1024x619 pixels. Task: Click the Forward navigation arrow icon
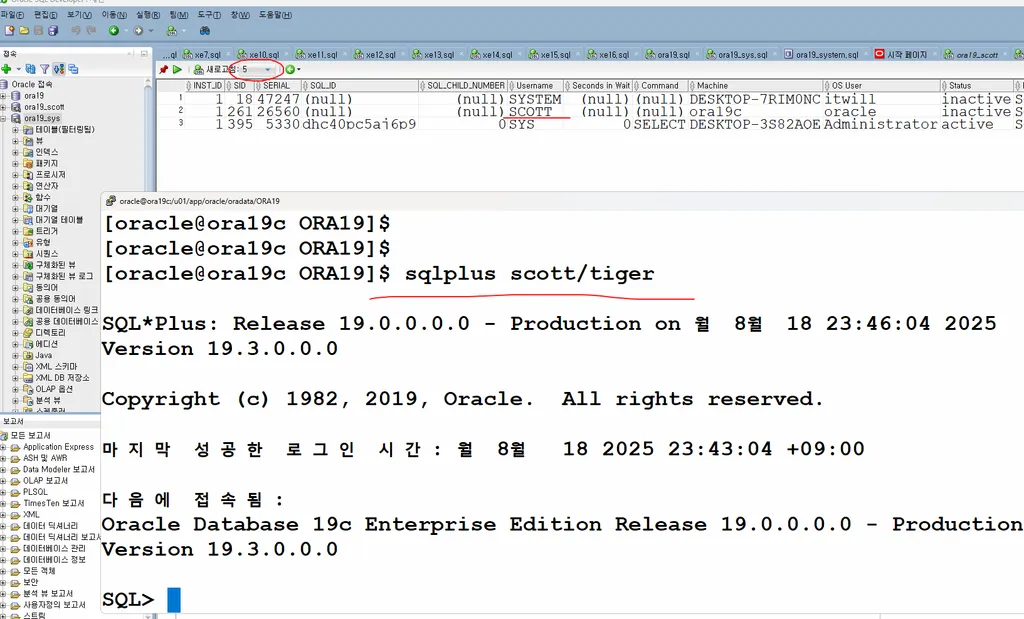(x=138, y=30)
